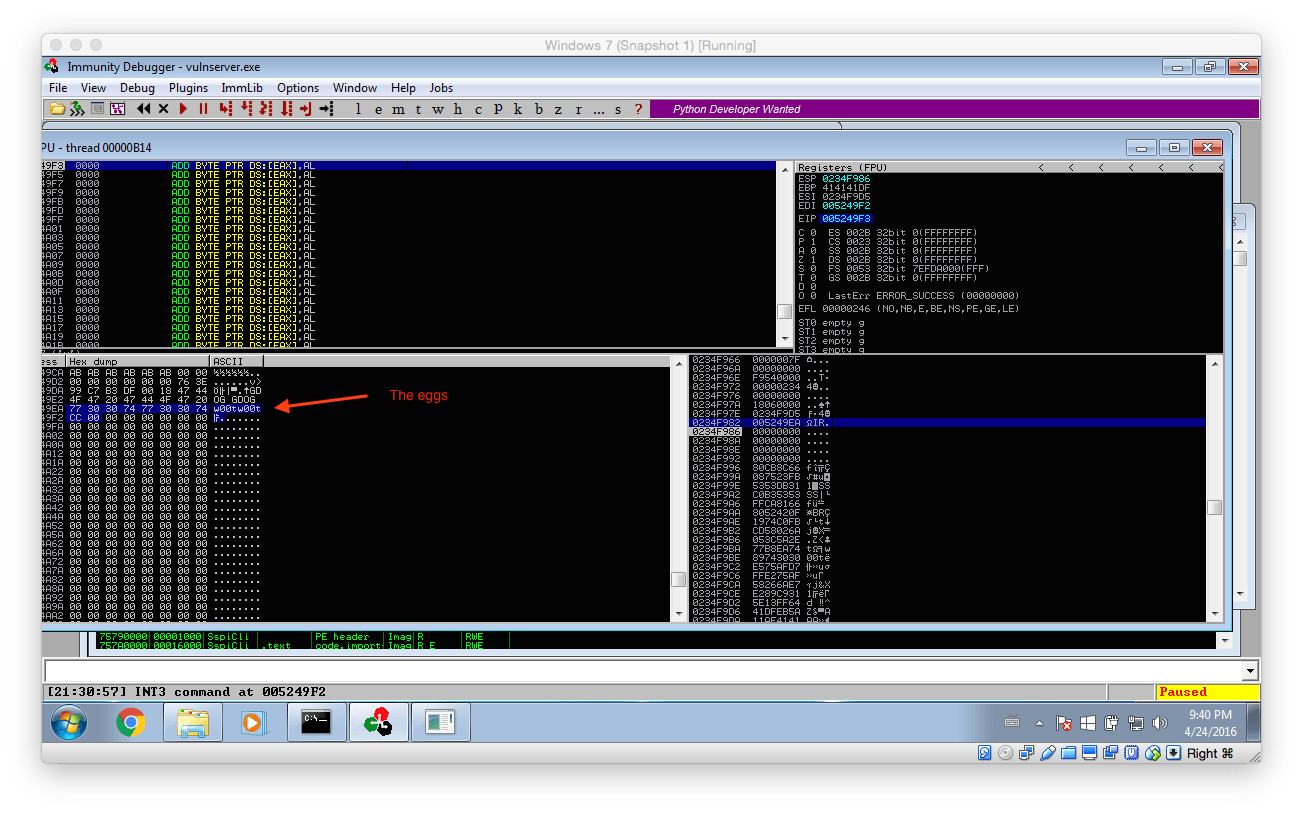The image size is (1303, 813).
Task: Click the Restart program rewind icon
Action: click(143, 109)
